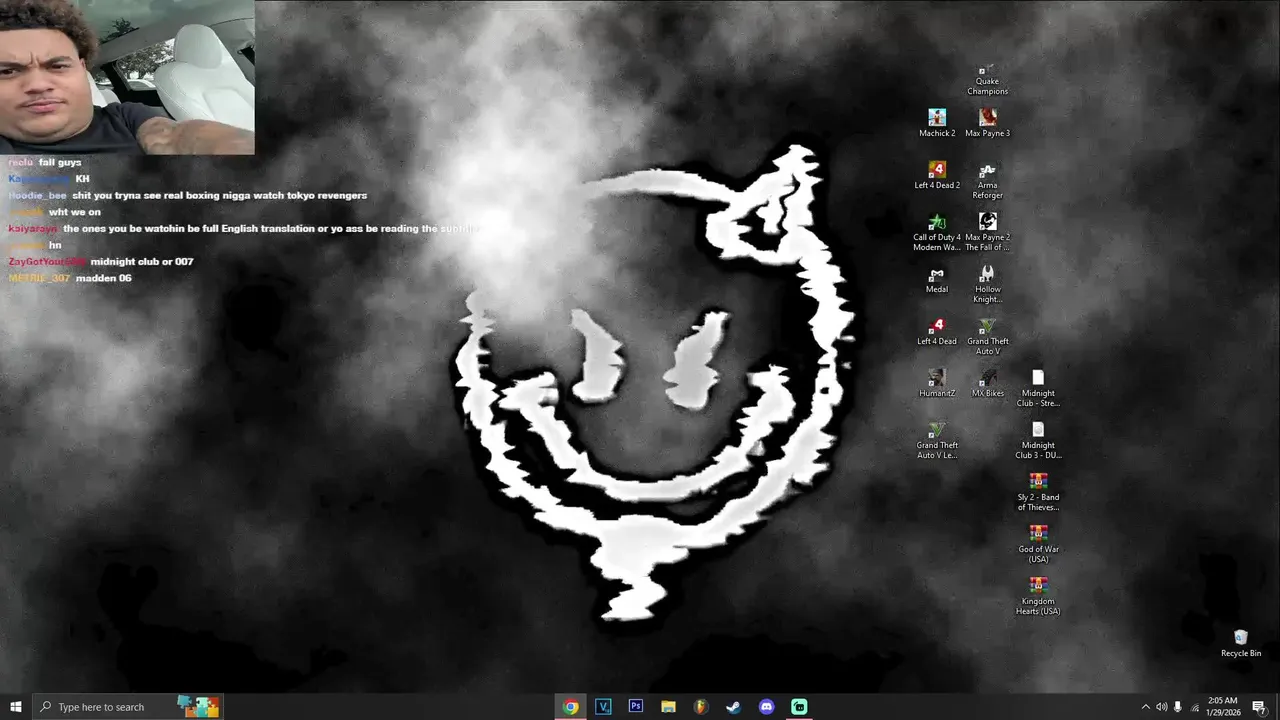
Task: Select the God of War (USA) archive
Action: click(1038, 544)
